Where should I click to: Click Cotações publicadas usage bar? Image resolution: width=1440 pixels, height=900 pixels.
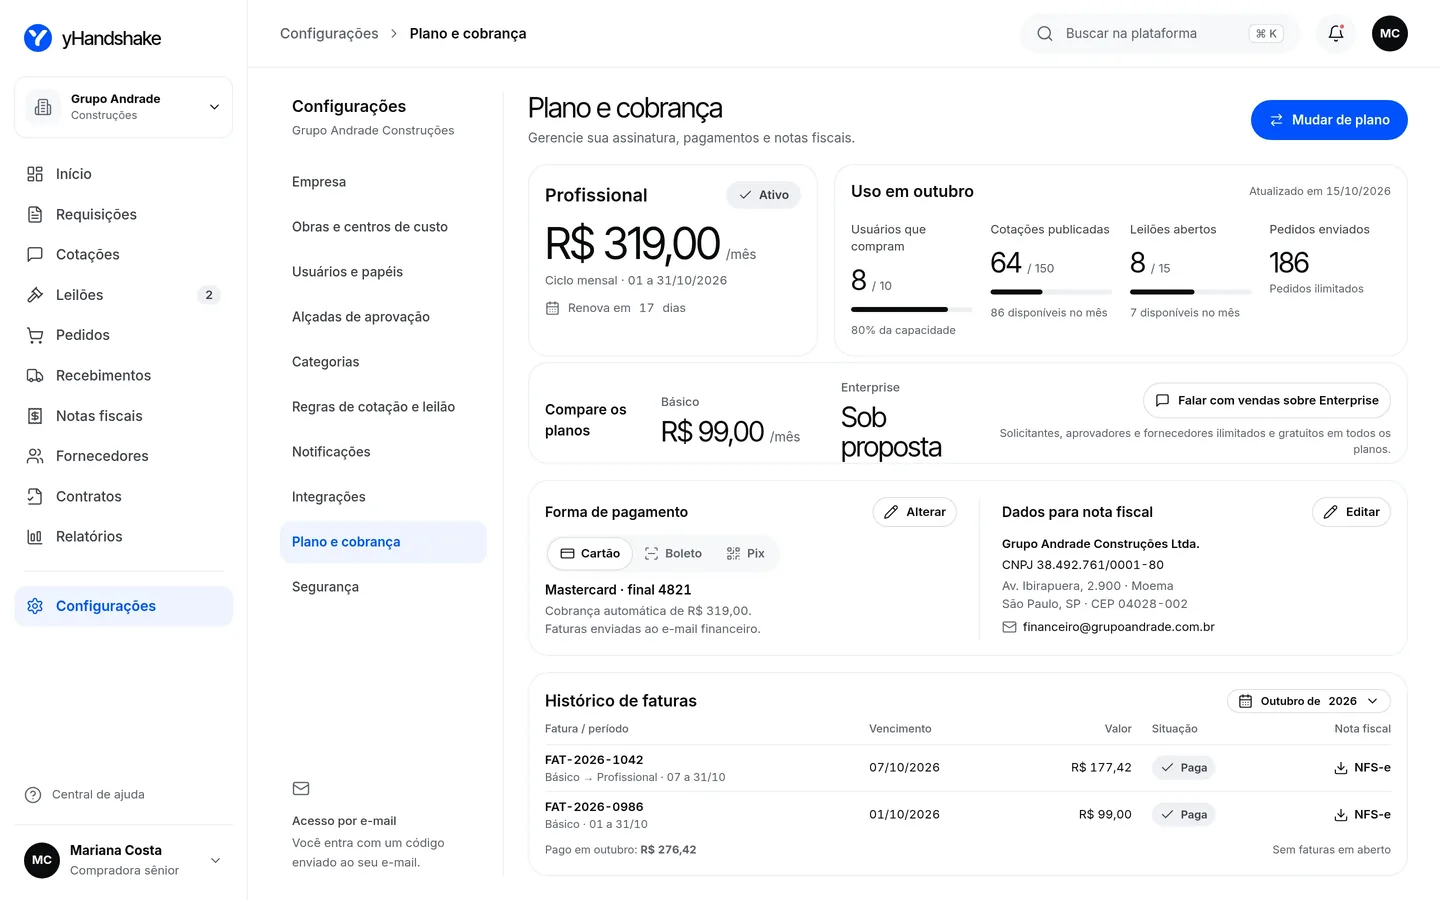pos(1051,292)
